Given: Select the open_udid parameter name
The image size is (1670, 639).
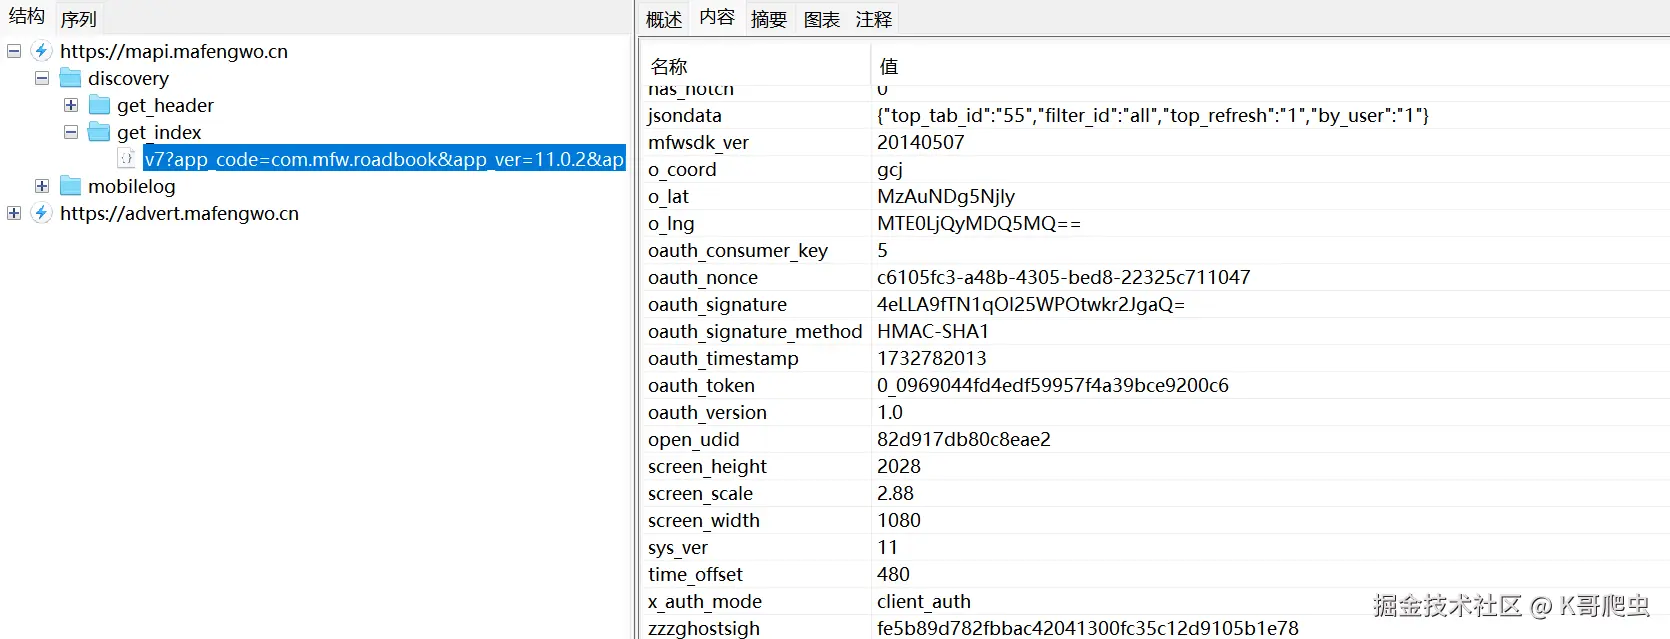Looking at the screenshot, I should pyautogui.click(x=694, y=439).
